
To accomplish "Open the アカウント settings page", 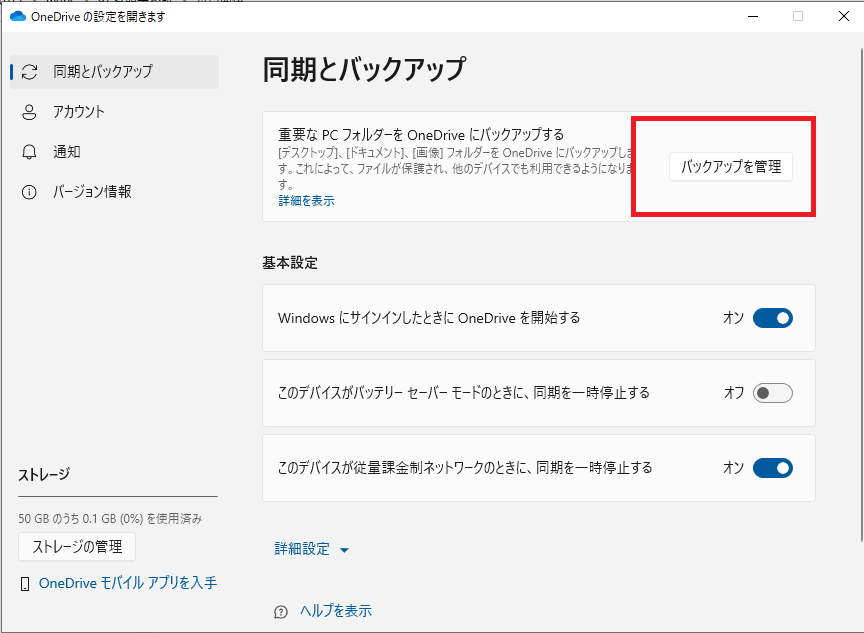I will coord(115,112).
